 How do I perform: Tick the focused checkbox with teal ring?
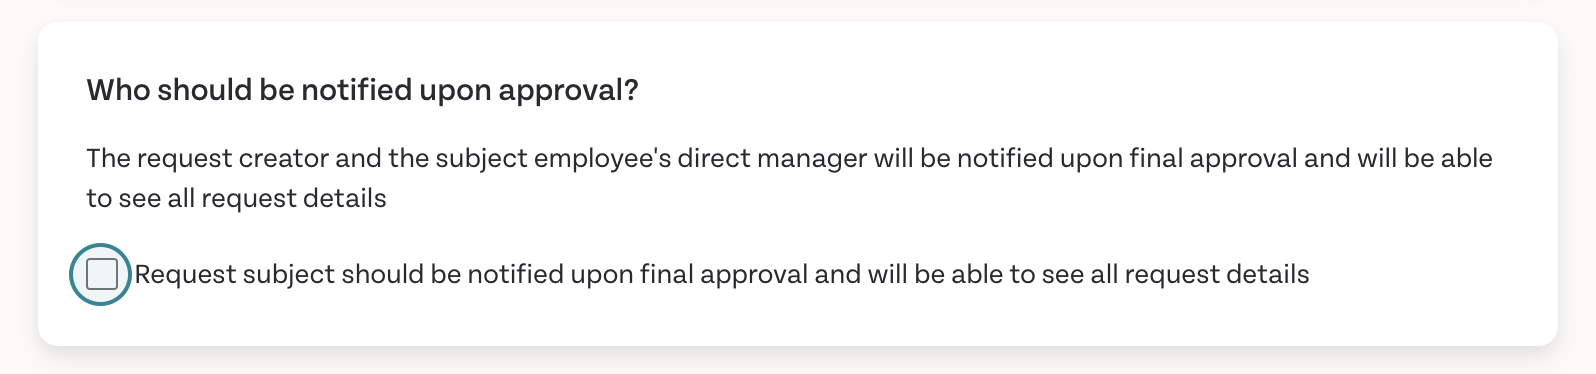coord(102,274)
